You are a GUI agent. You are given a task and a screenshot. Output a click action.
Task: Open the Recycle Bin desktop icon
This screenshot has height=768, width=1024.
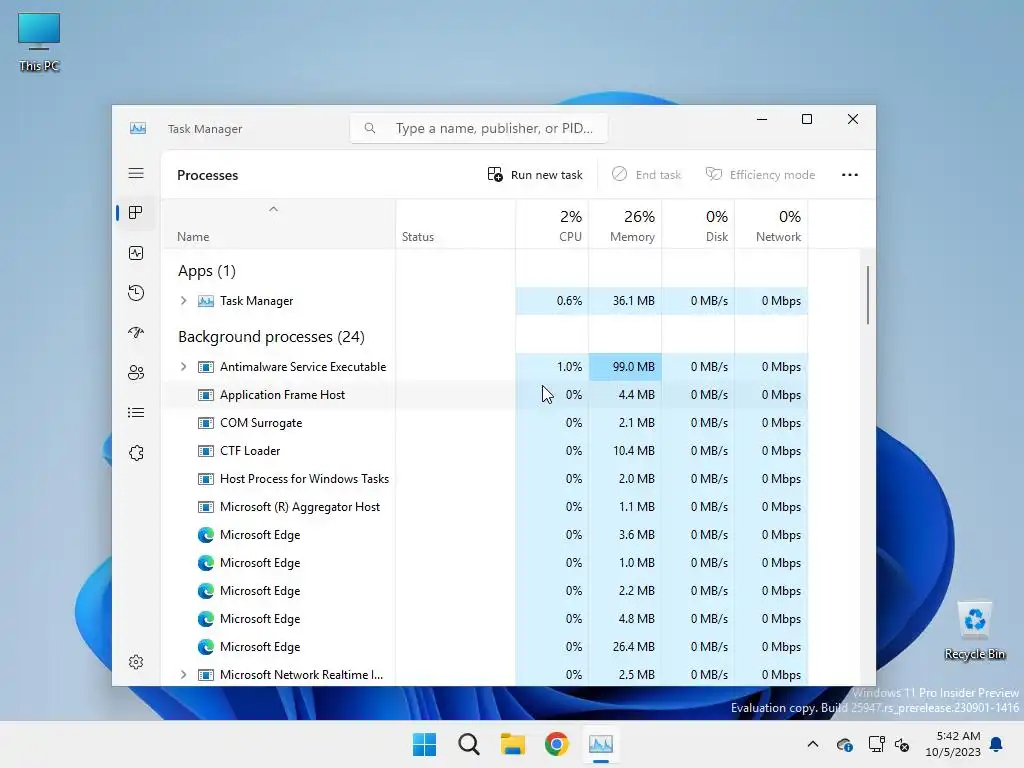(x=975, y=630)
